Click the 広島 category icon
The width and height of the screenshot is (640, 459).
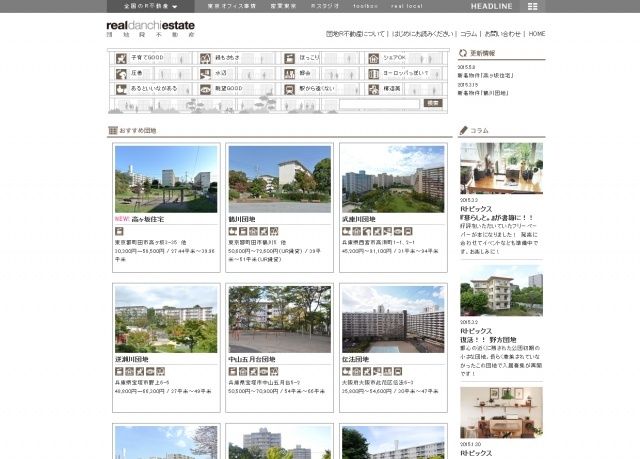coord(120,73)
